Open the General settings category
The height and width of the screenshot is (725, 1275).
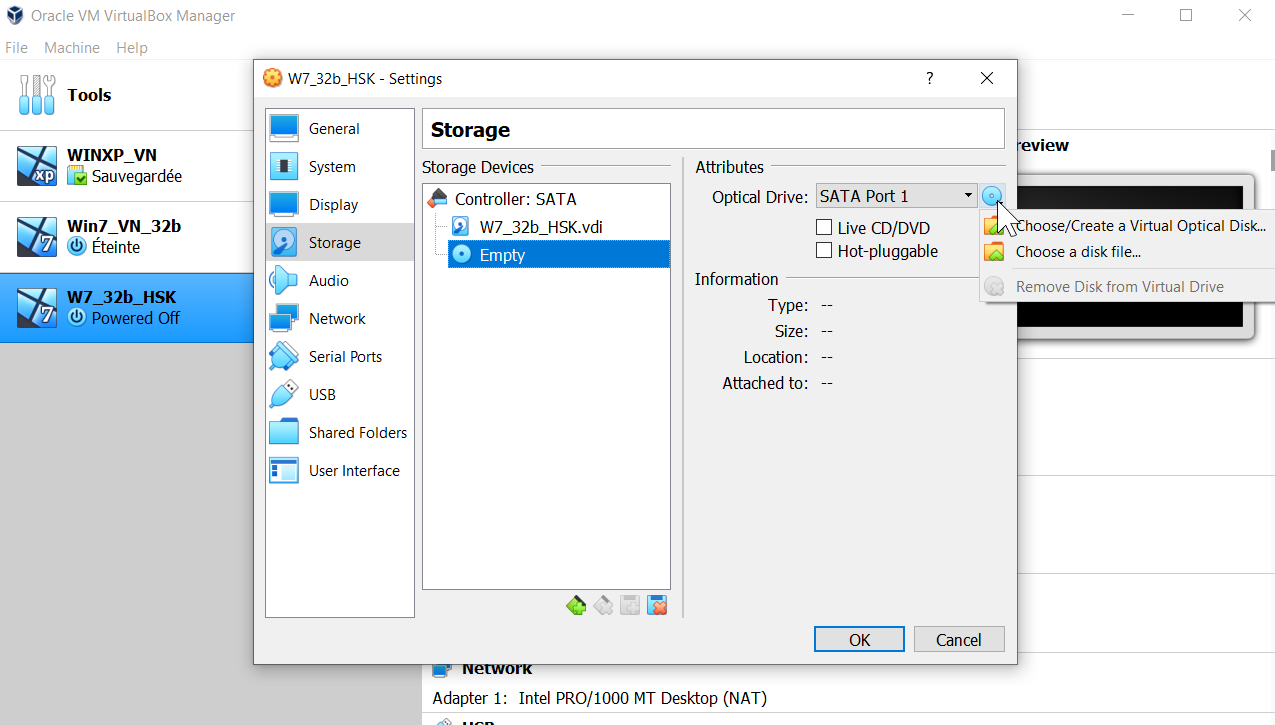point(339,129)
